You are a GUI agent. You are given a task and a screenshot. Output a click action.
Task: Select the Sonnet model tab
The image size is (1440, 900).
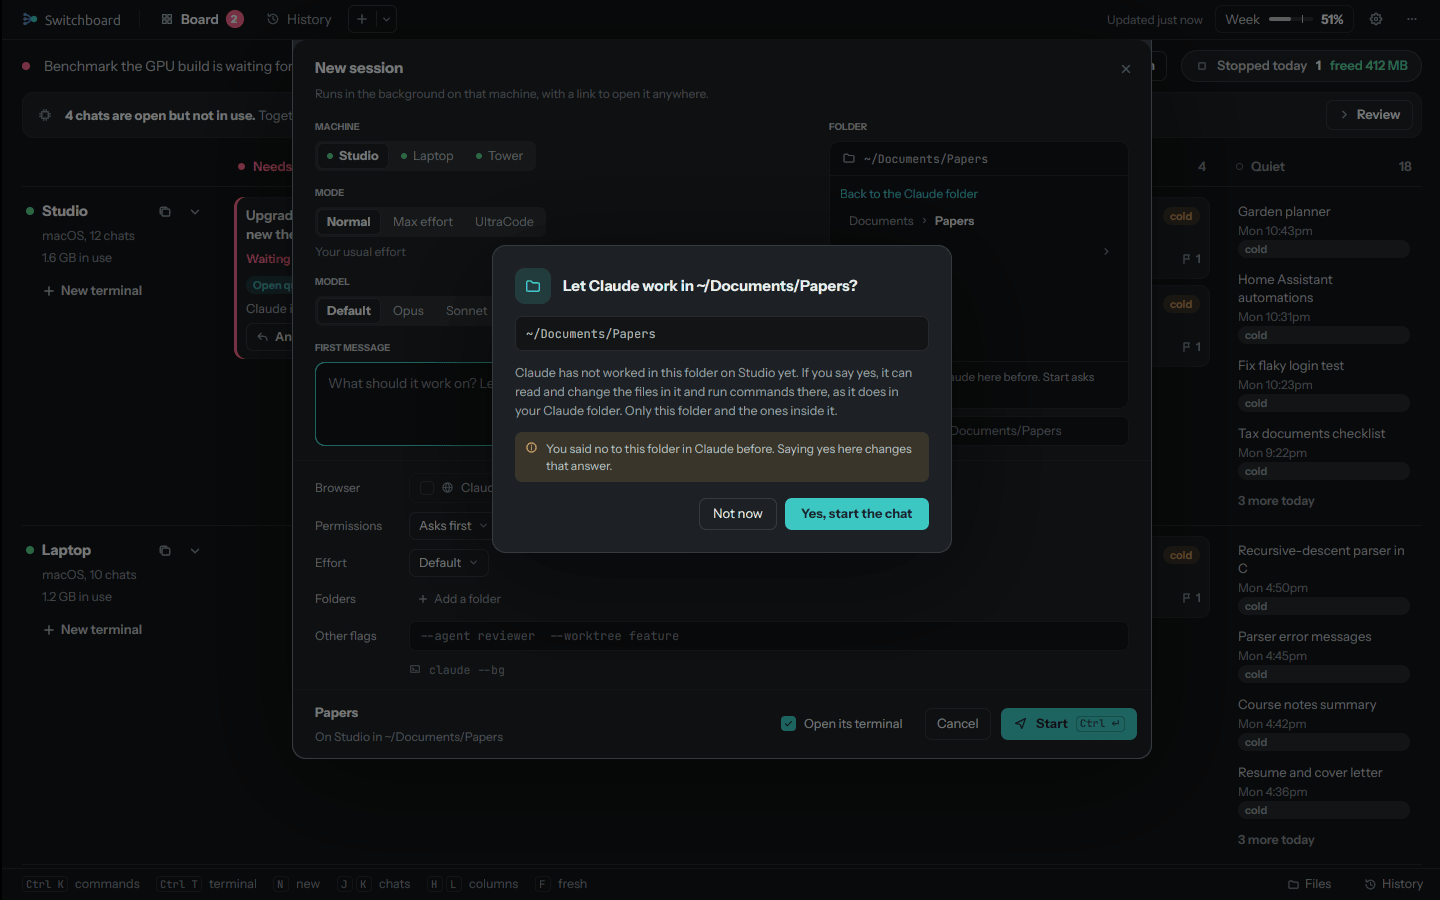tap(466, 311)
